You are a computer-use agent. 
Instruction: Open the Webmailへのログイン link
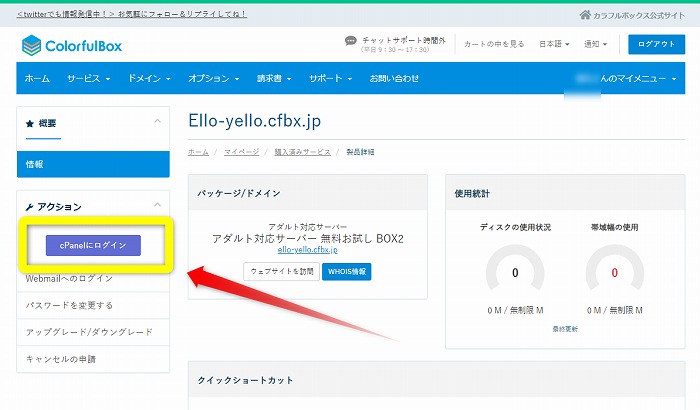(69, 279)
